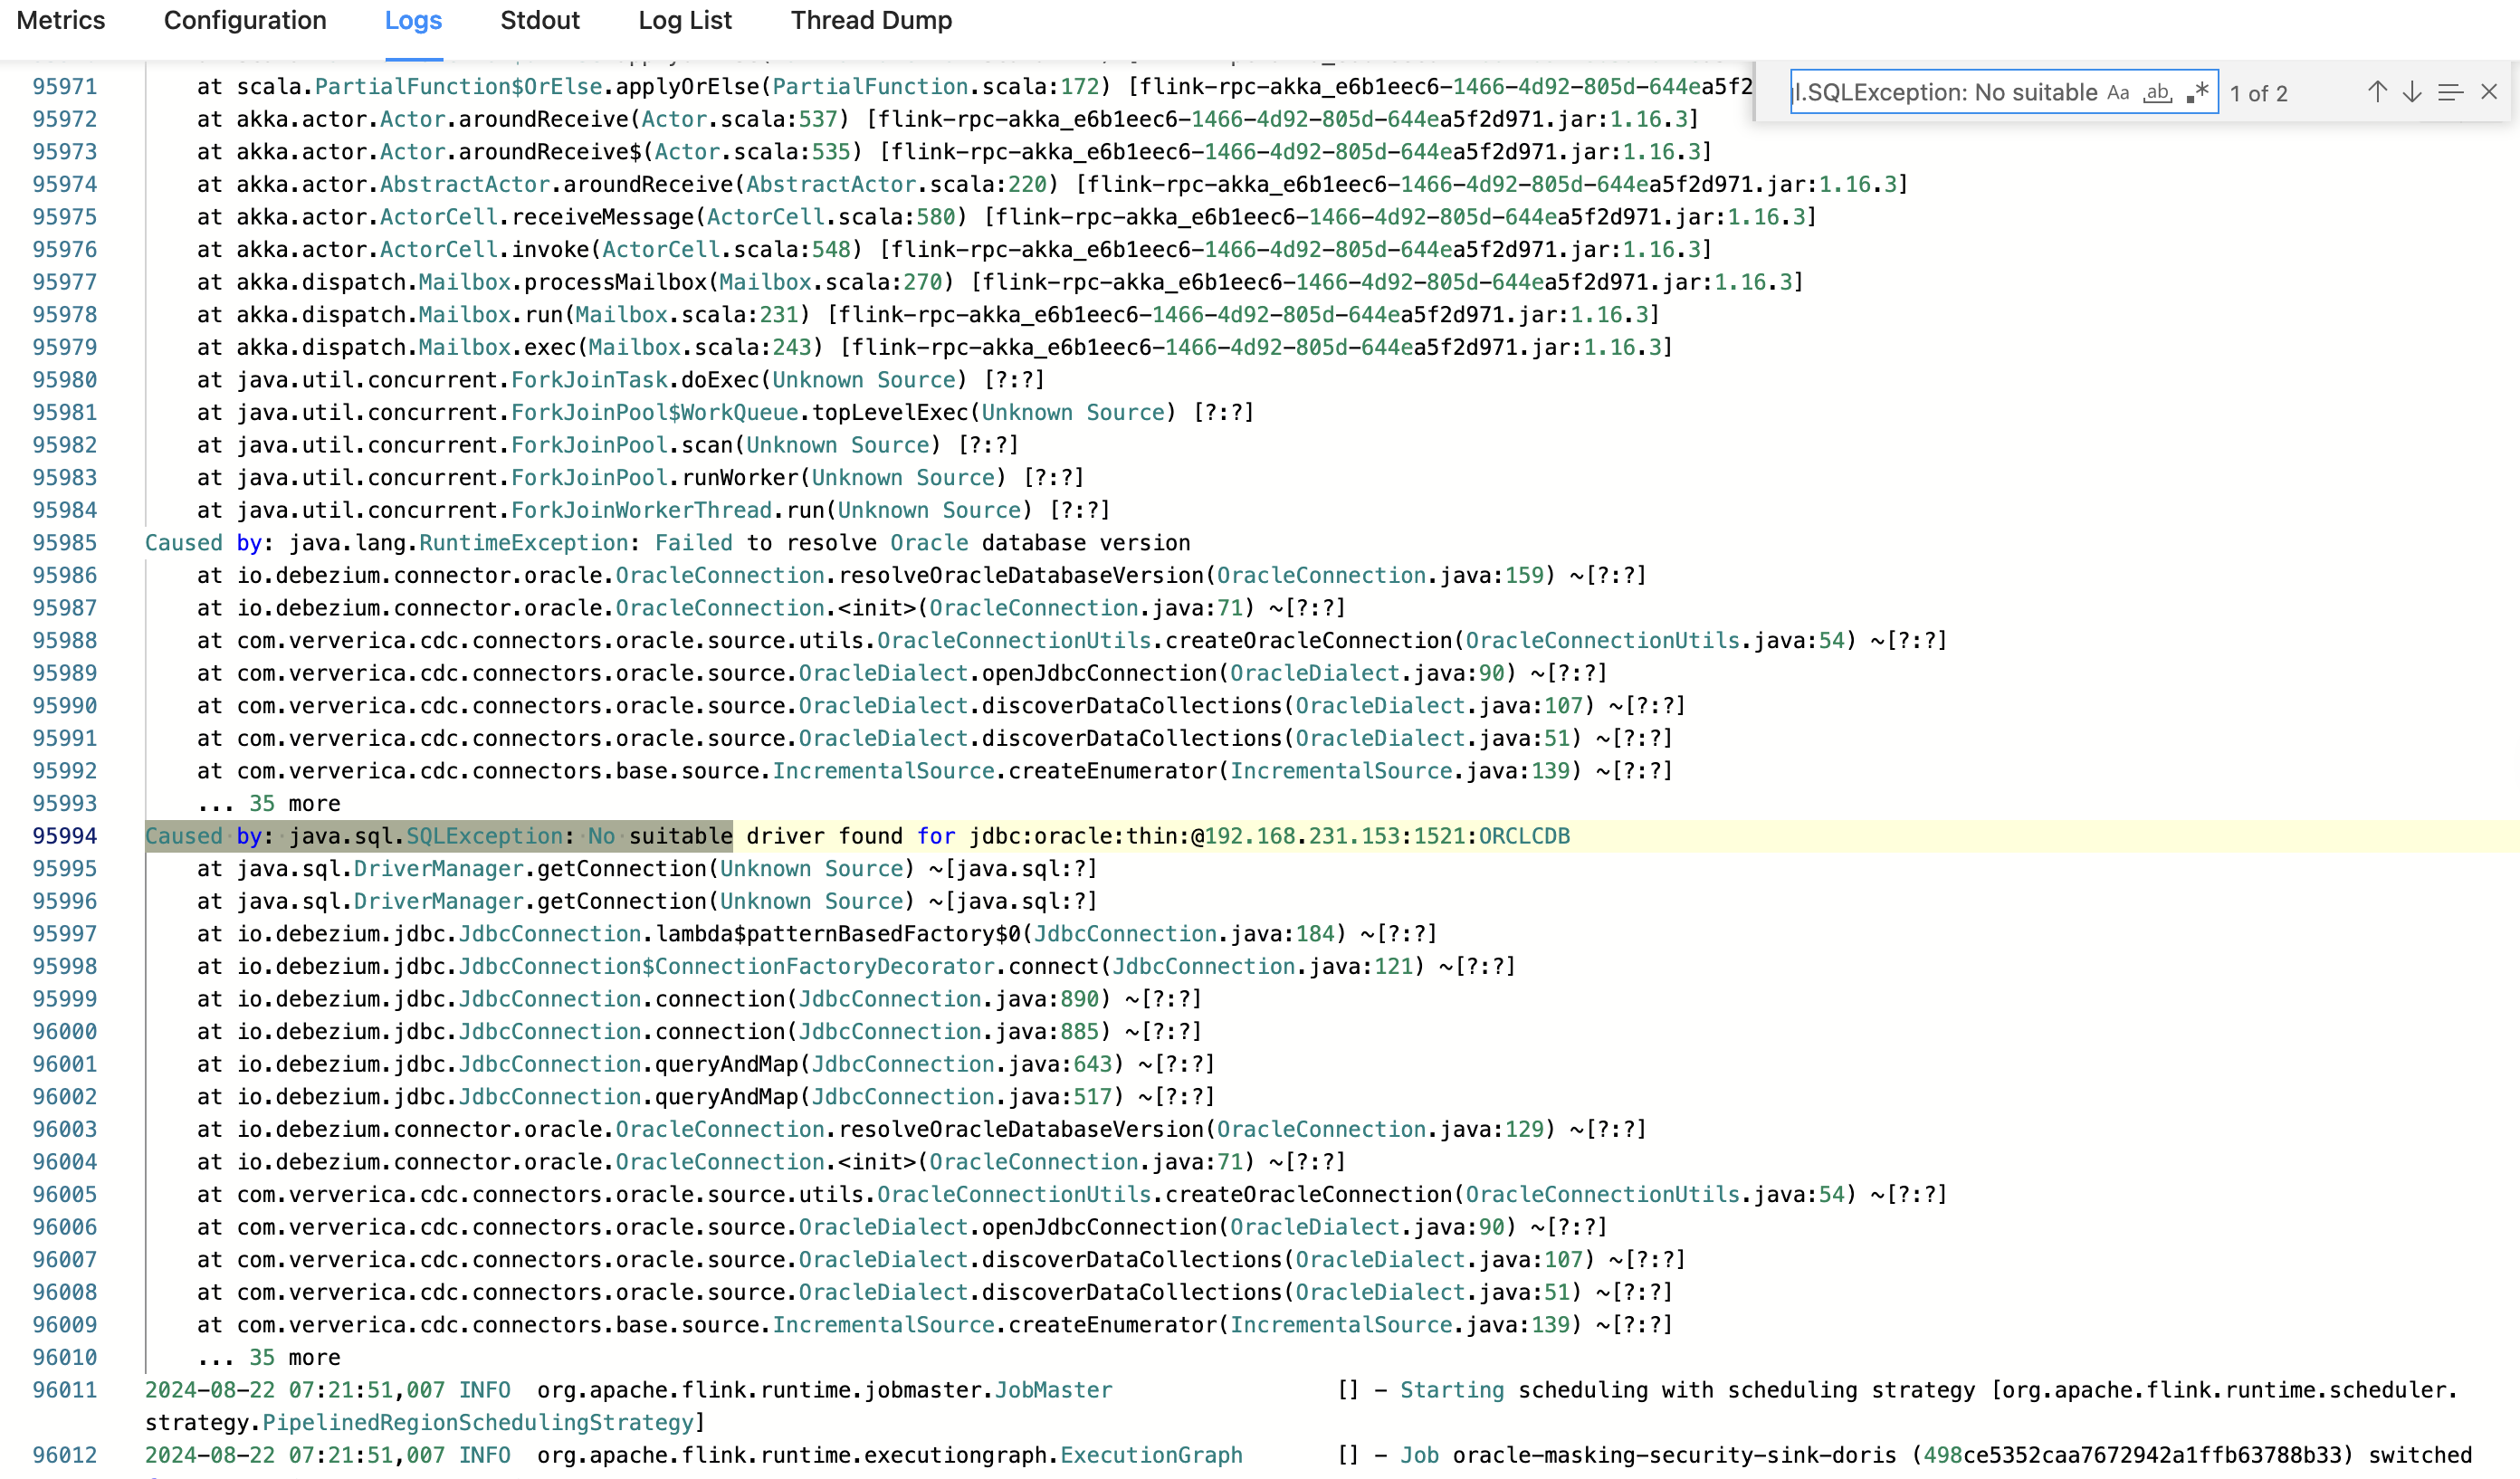Image resolution: width=2520 pixels, height=1479 pixels.
Task: Click 'ForkJoinWorkerThread' on line 95984
Action: point(641,510)
